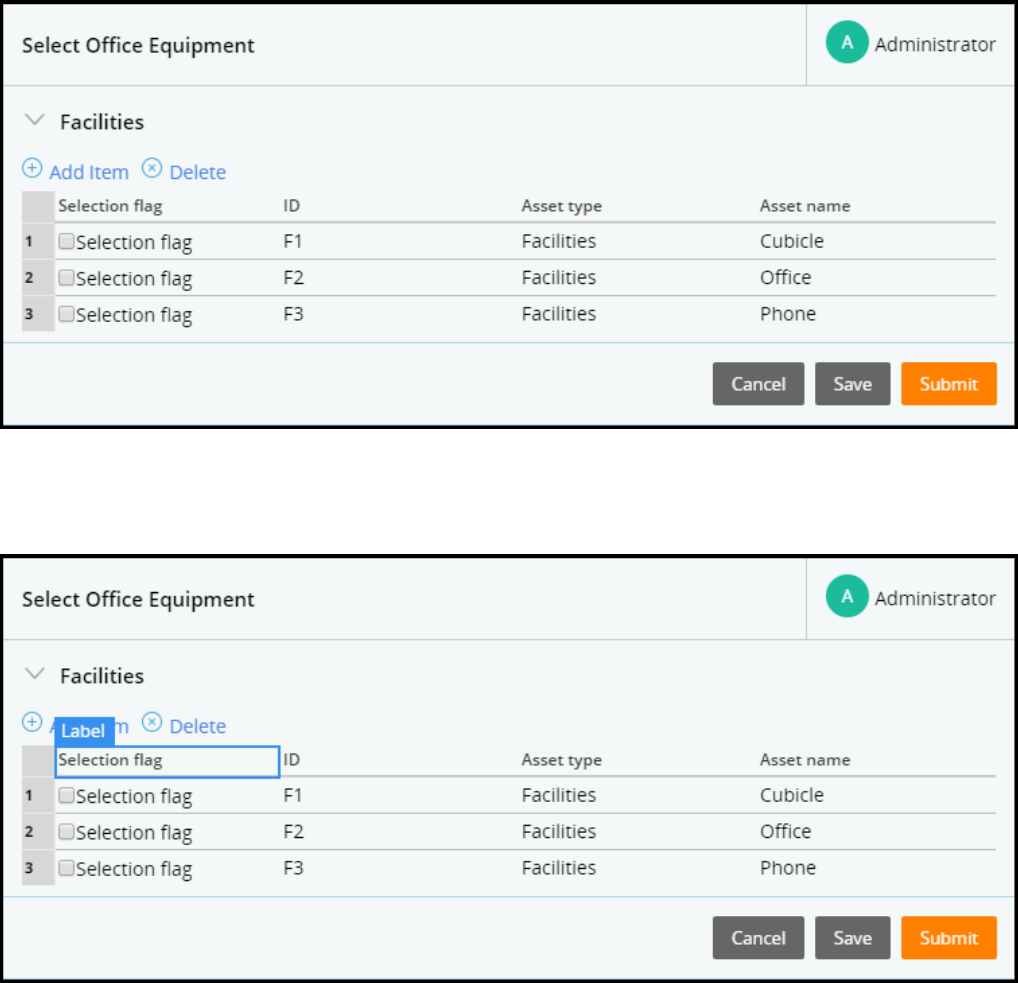The height and width of the screenshot is (983, 1018).
Task: Click the green Administrator avatar in the upper form
Action: 847,43
